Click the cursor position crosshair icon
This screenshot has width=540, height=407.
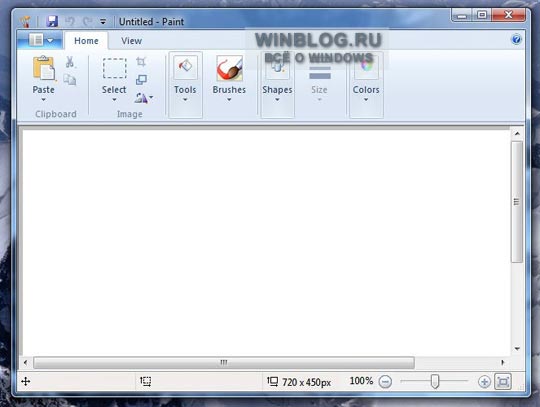26,382
